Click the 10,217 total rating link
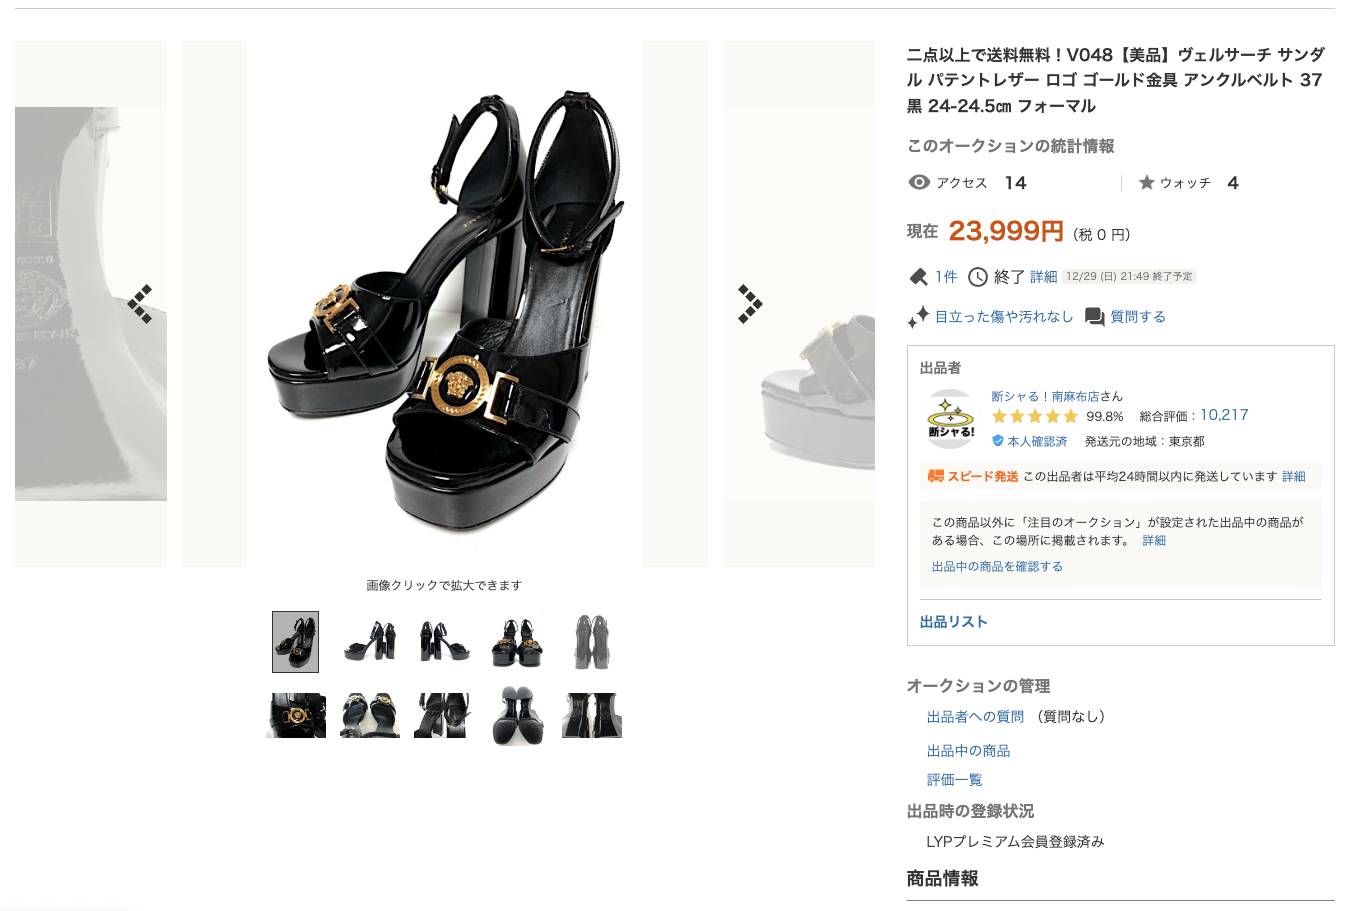Screen dimensions: 1346x911 click(1224, 415)
